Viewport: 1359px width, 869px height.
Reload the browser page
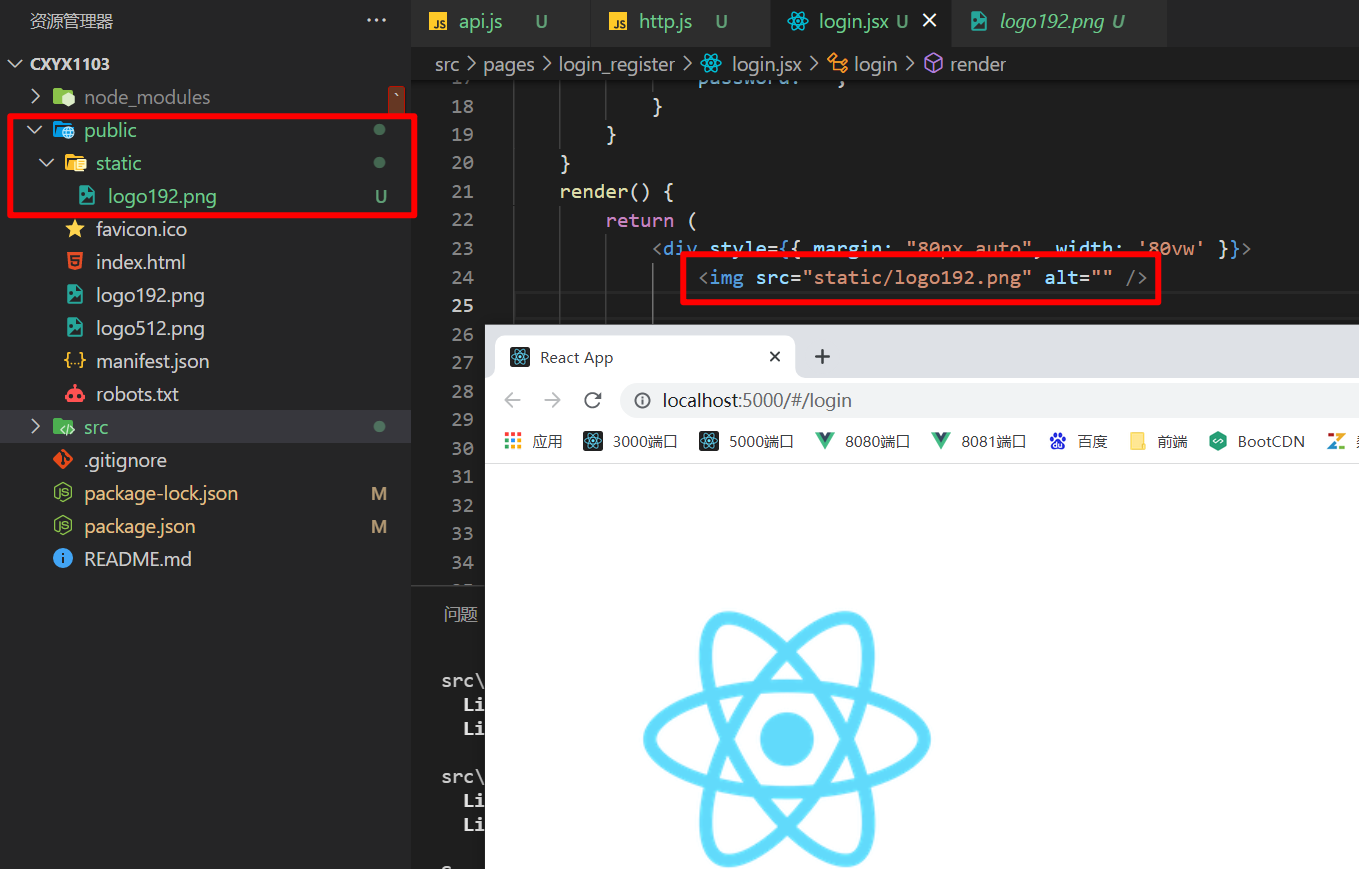click(592, 400)
